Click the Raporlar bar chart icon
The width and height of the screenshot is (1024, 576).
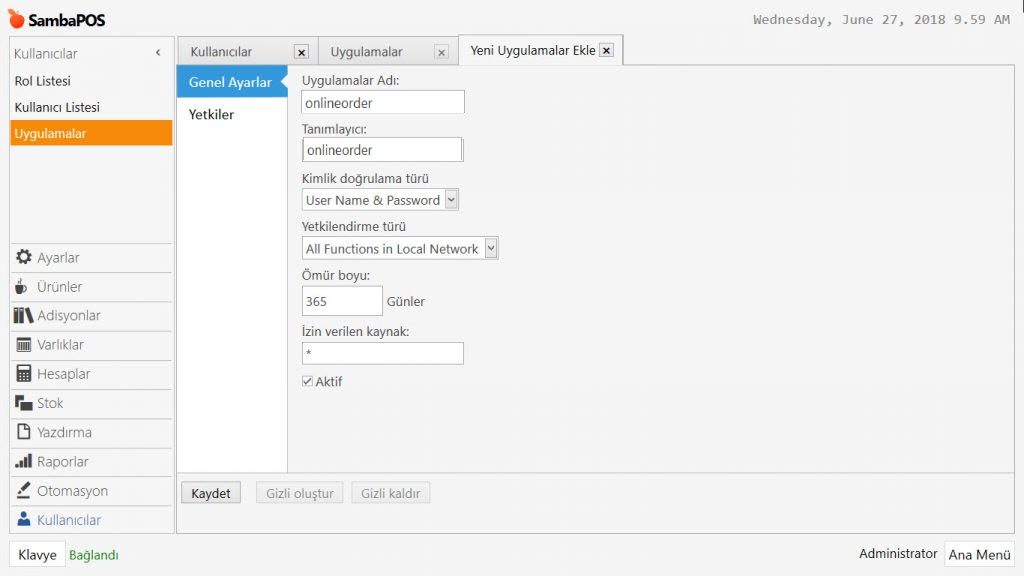tap(23, 462)
